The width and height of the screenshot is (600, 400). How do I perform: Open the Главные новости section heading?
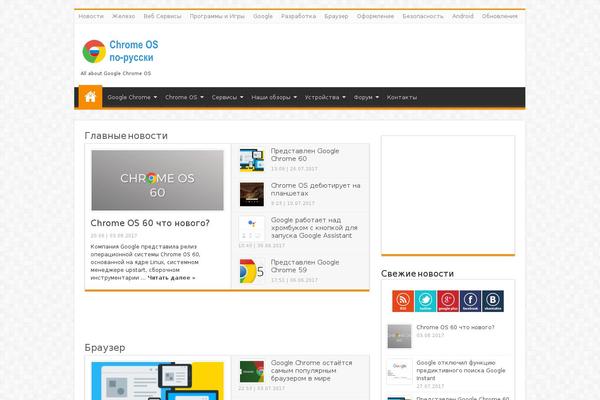click(126, 136)
